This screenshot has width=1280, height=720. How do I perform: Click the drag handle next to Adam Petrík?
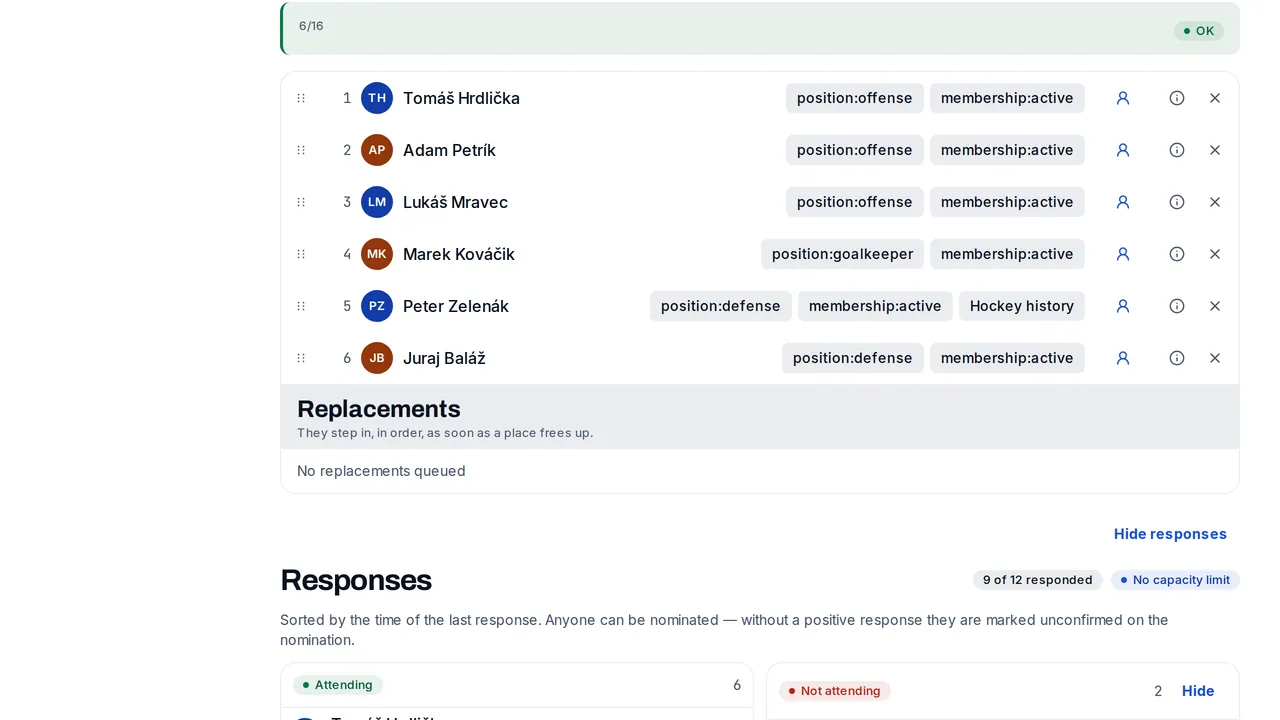point(301,150)
